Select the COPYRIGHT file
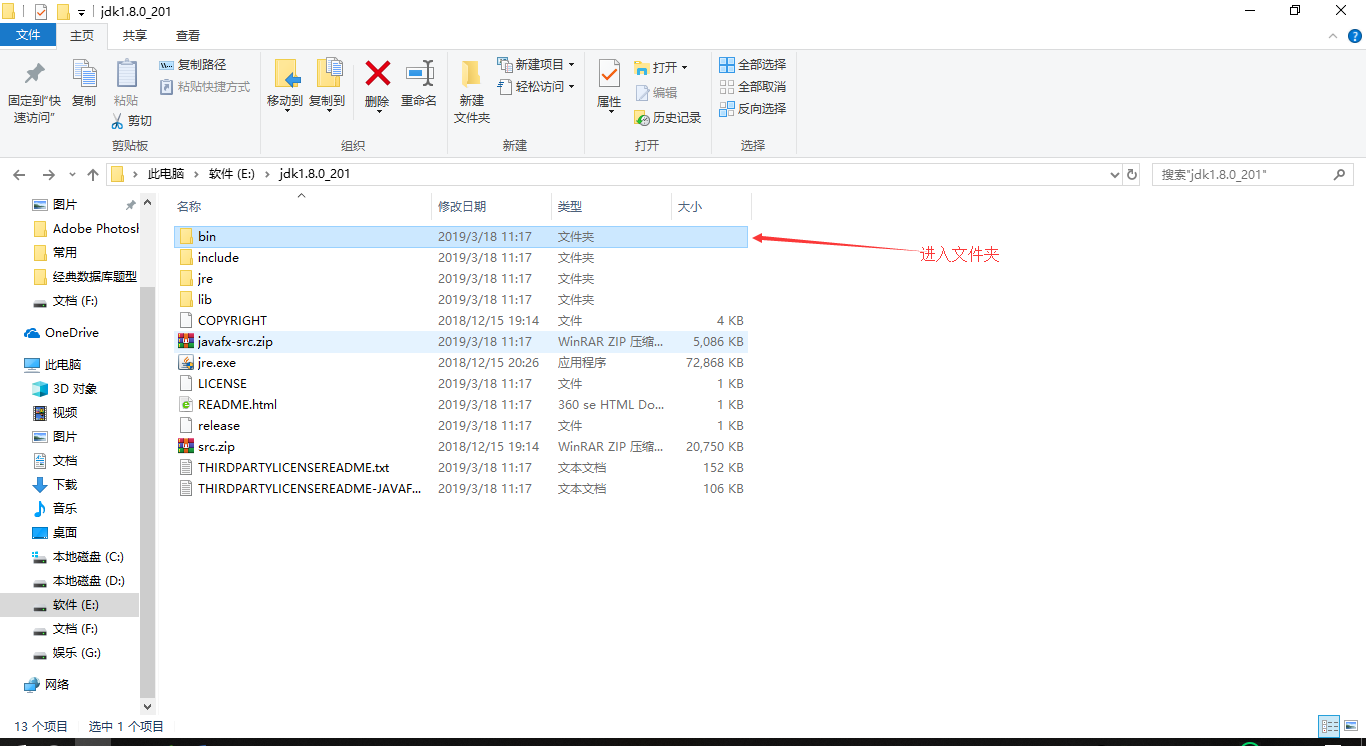This screenshot has width=1366, height=746. 460,321
